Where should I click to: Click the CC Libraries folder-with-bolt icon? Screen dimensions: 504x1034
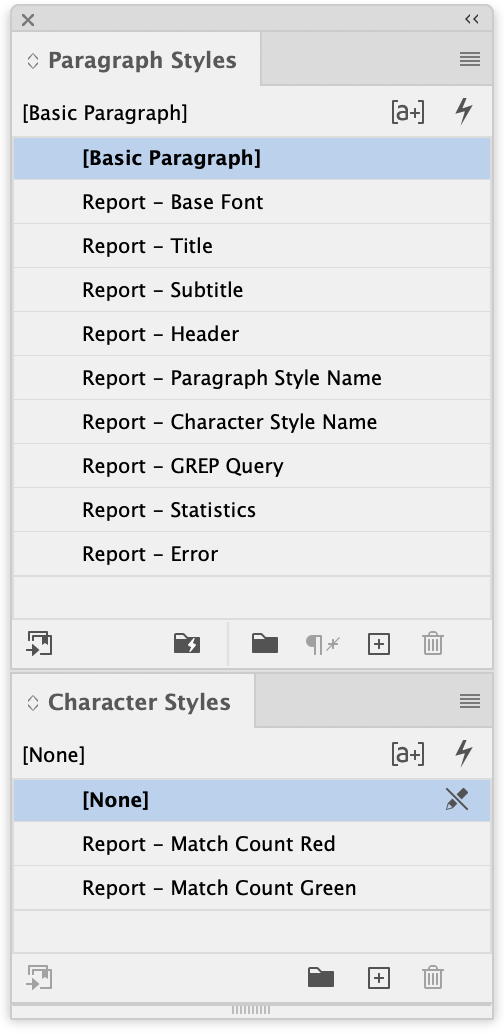187,644
